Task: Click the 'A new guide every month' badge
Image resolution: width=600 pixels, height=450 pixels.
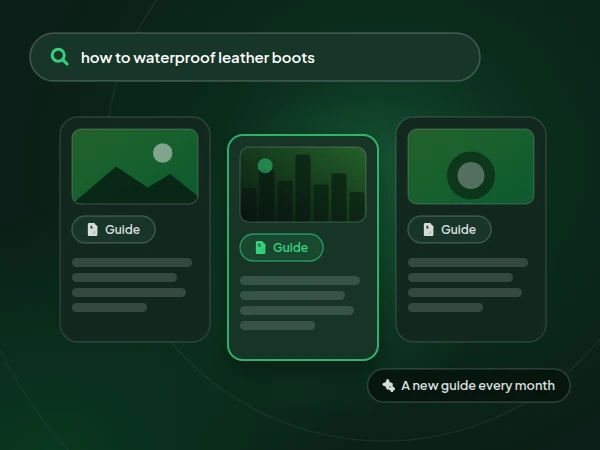Action: (469, 385)
